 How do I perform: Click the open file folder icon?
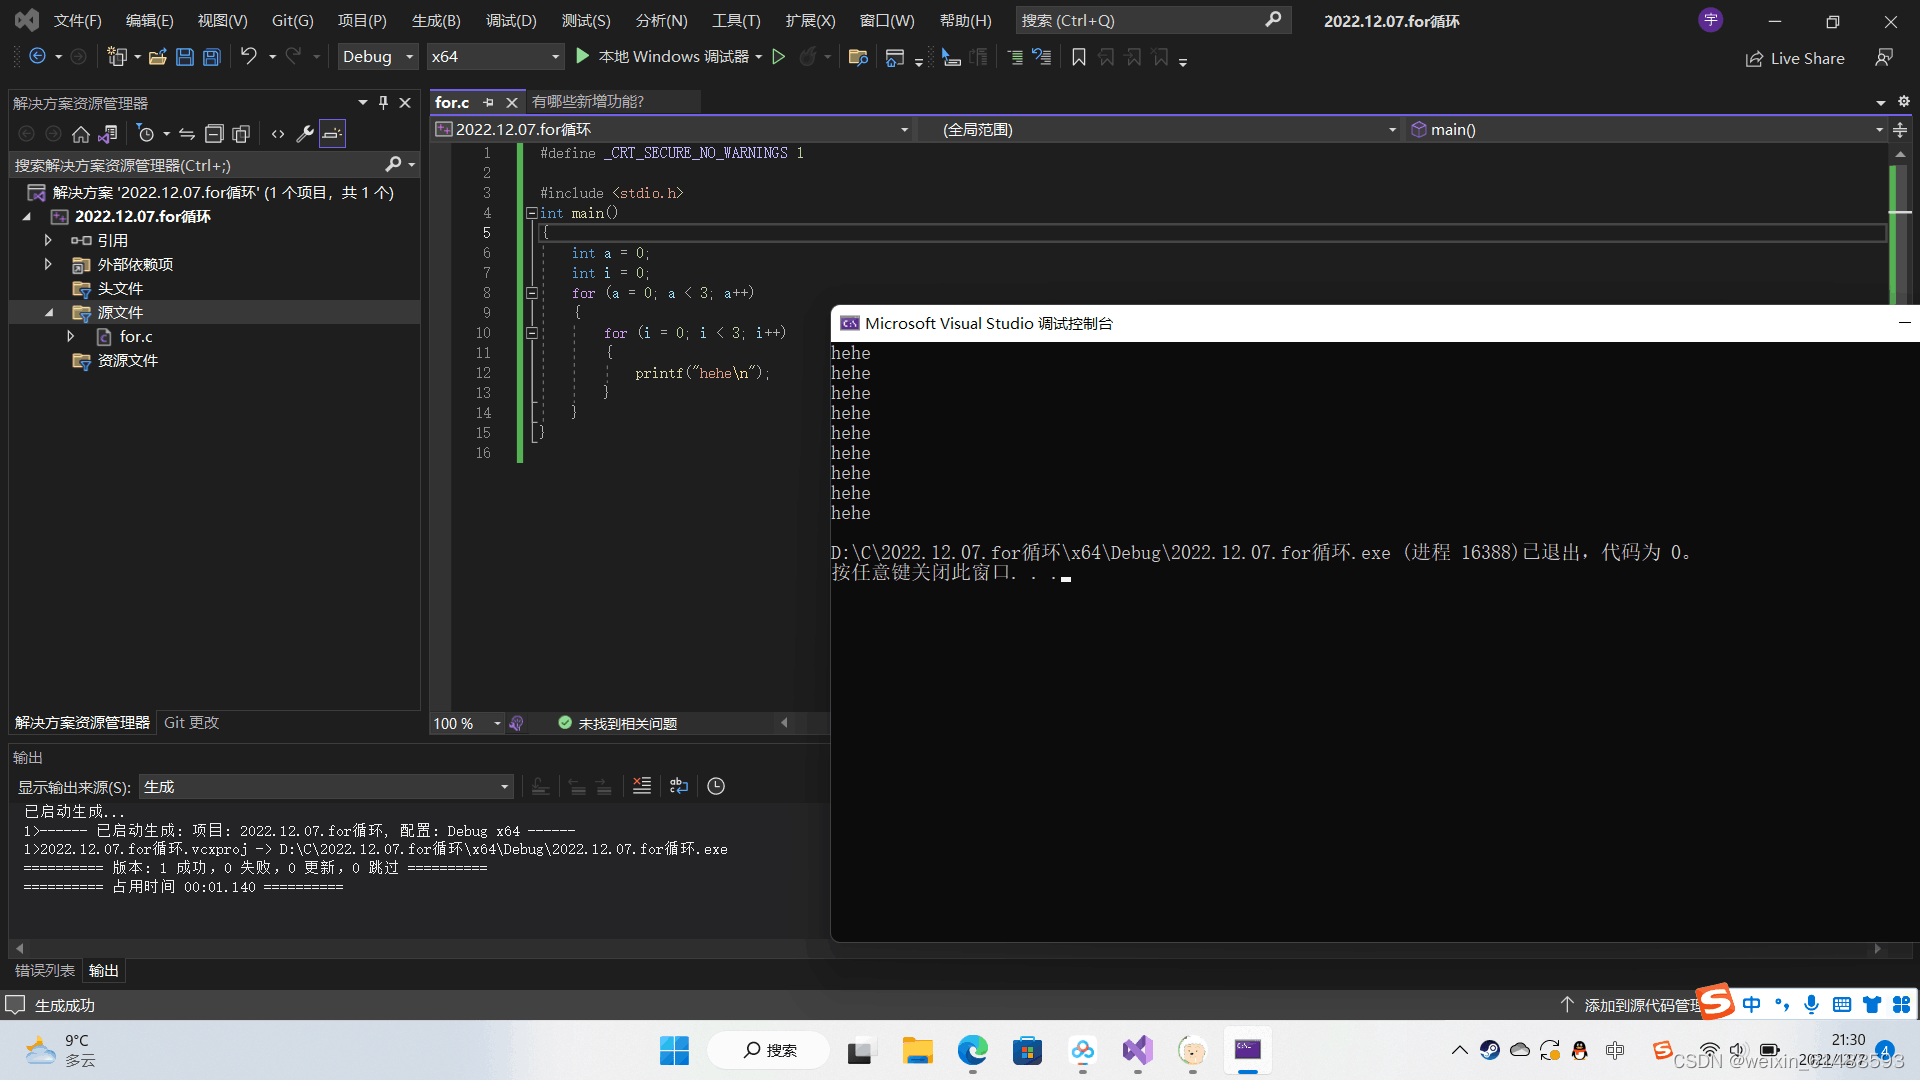157,57
